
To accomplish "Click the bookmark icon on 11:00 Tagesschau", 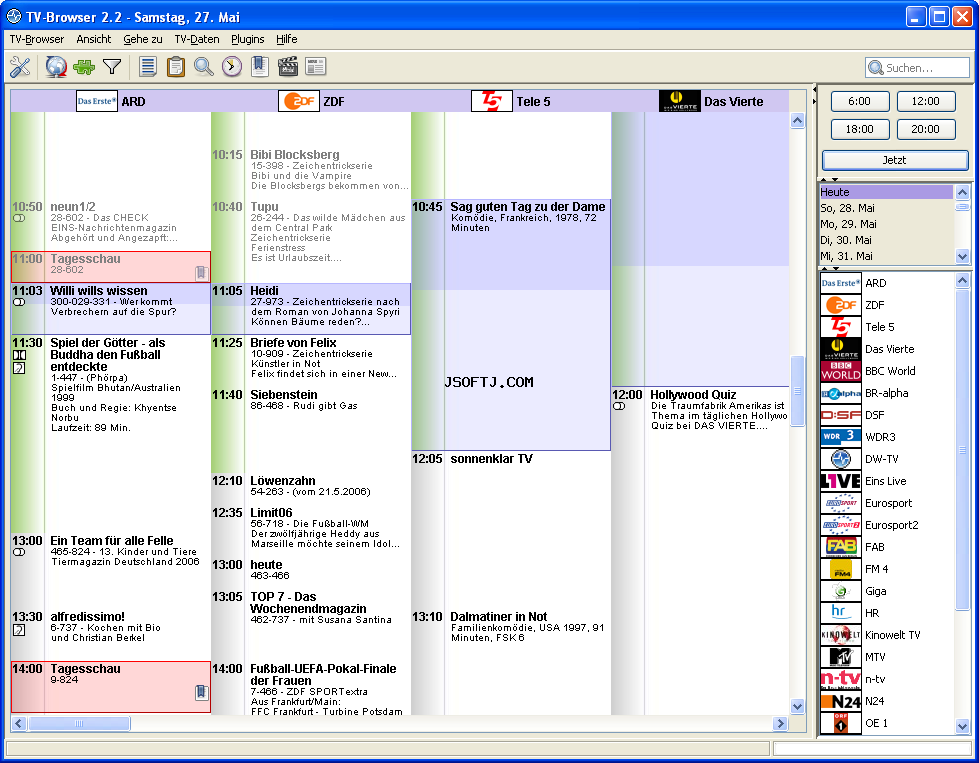I will pyautogui.click(x=201, y=272).
